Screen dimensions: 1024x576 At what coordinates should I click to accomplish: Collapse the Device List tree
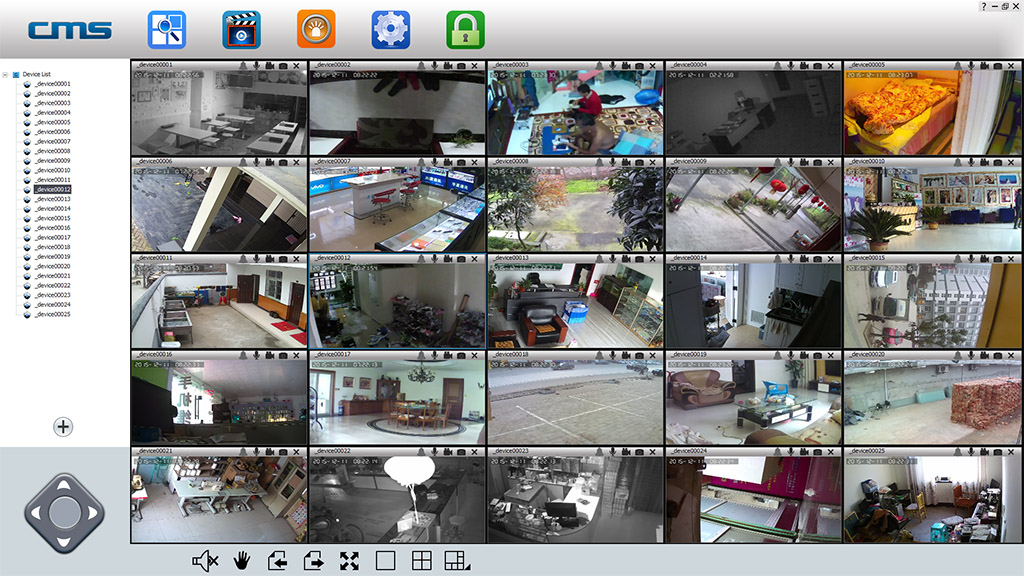(x=5, y=74)
